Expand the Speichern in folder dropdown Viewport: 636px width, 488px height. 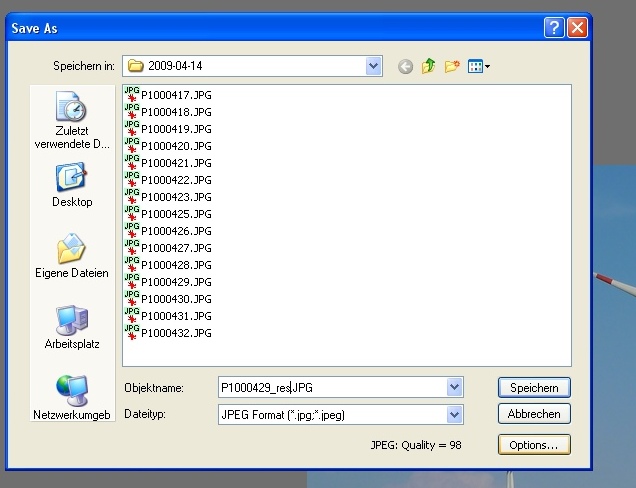point(374,66)
